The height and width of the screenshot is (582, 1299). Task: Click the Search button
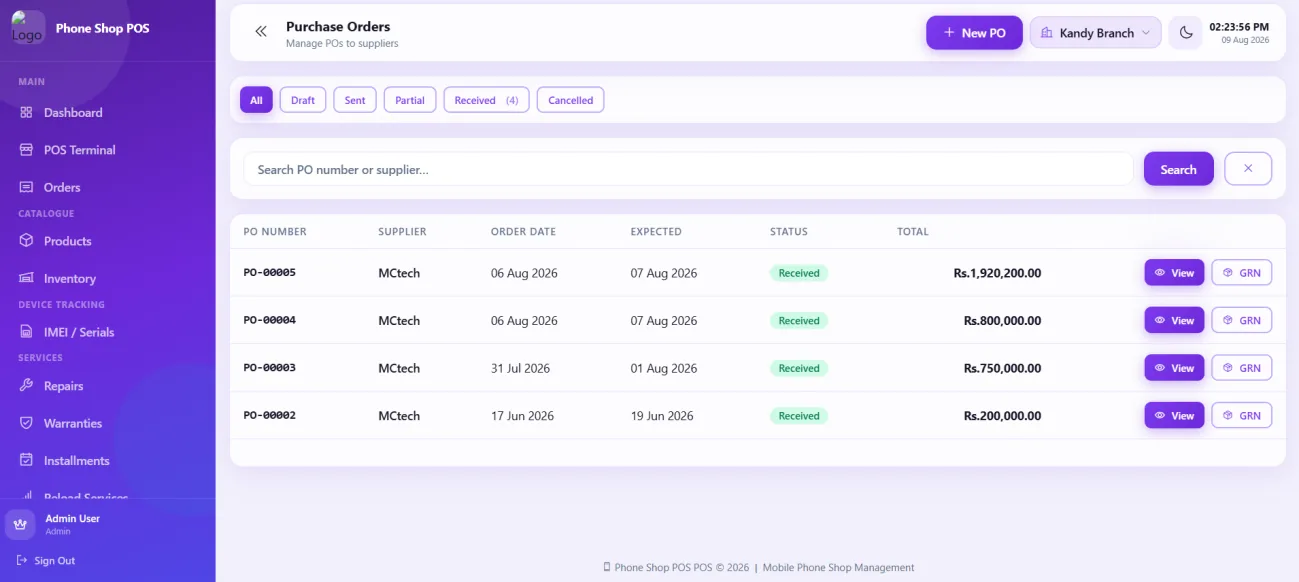pyautogui.click(x=1178, y=169)
